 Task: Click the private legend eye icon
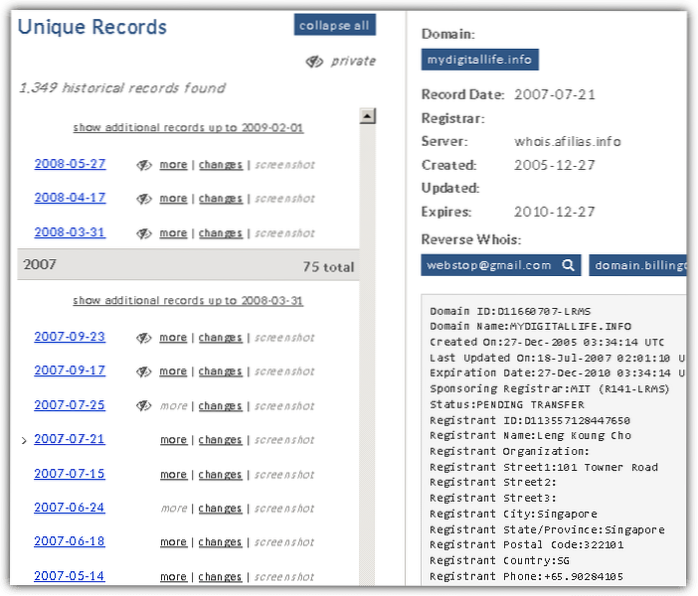(314, 62)
